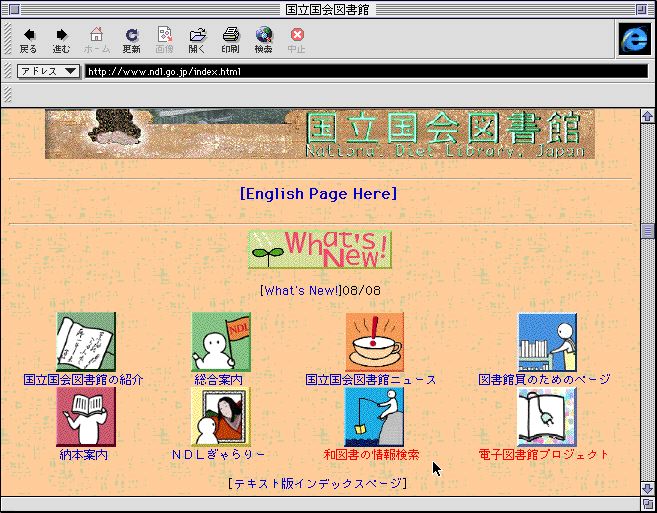
Task: Open the English Page Here link
Action: click(318, 194)
